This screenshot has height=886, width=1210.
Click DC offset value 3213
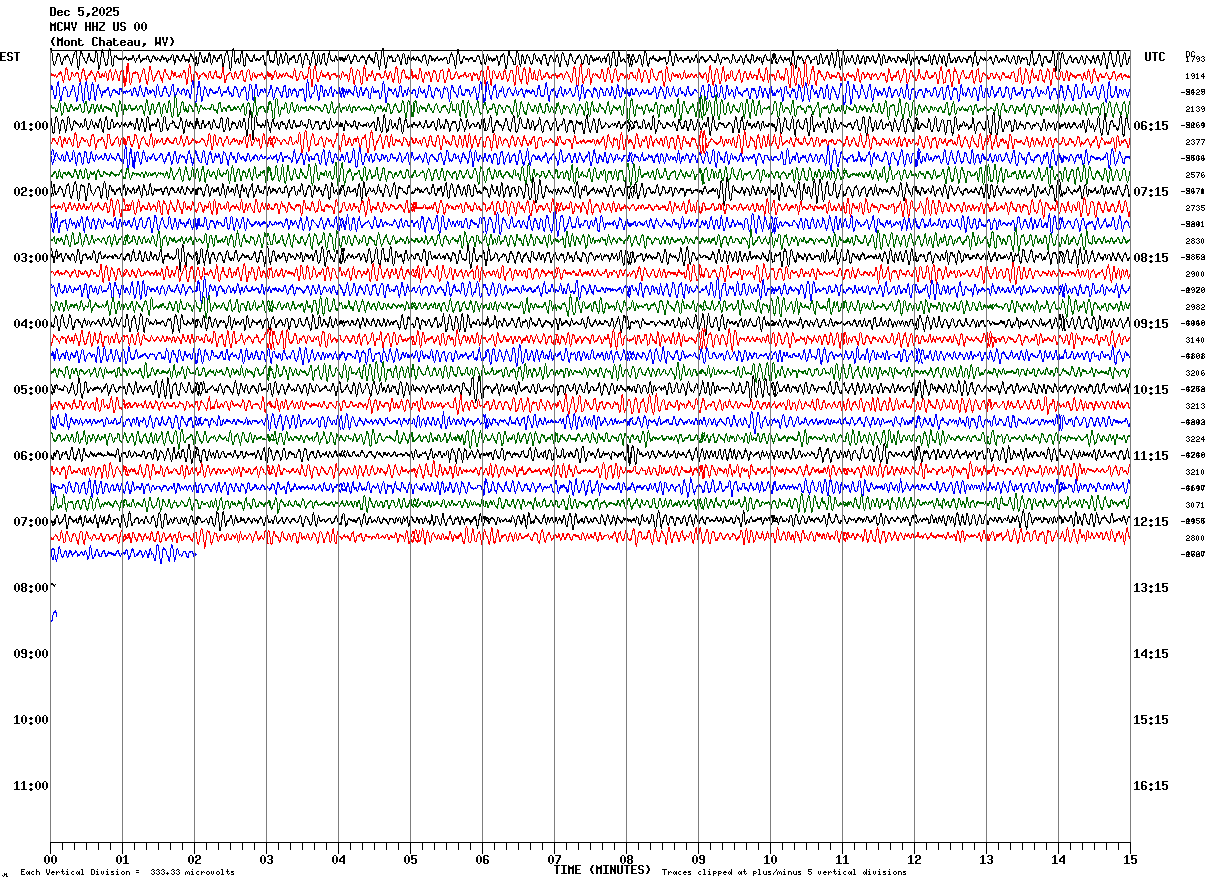coord(1195,406)
